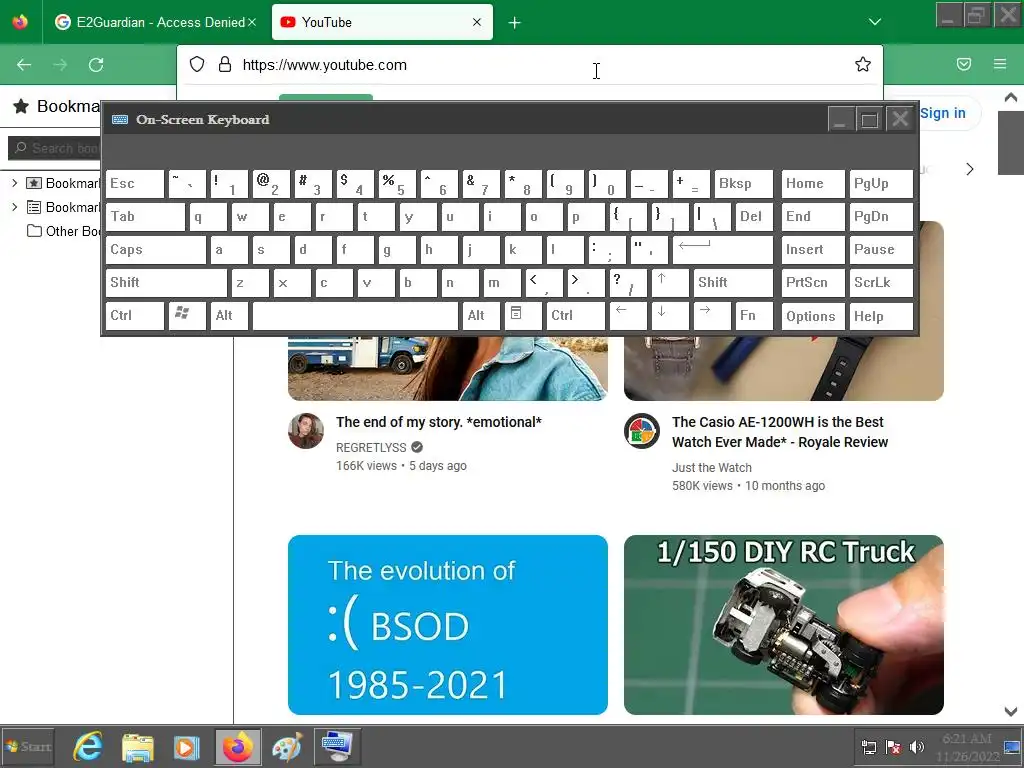Click the down arrow key on keyboard
The height and width of the screenshot is (768, 1024).
click(670, 316)
